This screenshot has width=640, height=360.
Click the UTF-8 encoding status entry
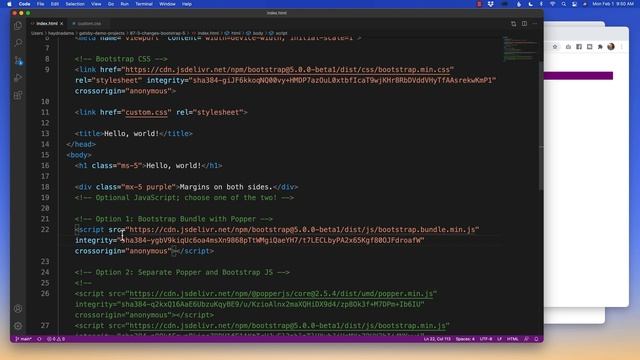pyautogui.click(x=486, y=339)
